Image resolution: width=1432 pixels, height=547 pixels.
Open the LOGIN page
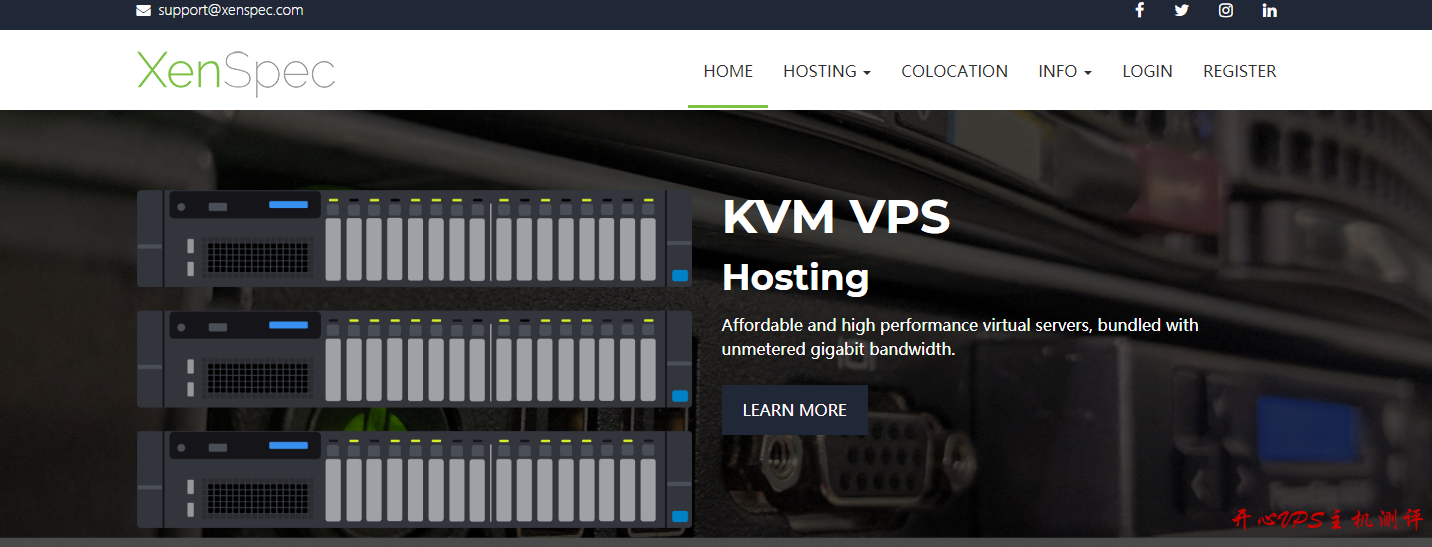coord(1147,71)
